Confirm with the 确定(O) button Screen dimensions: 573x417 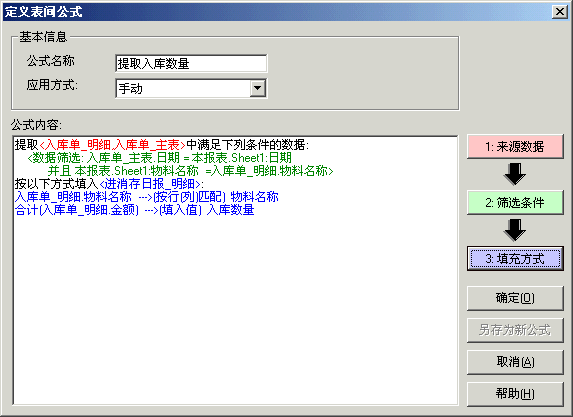pos(515,298)
